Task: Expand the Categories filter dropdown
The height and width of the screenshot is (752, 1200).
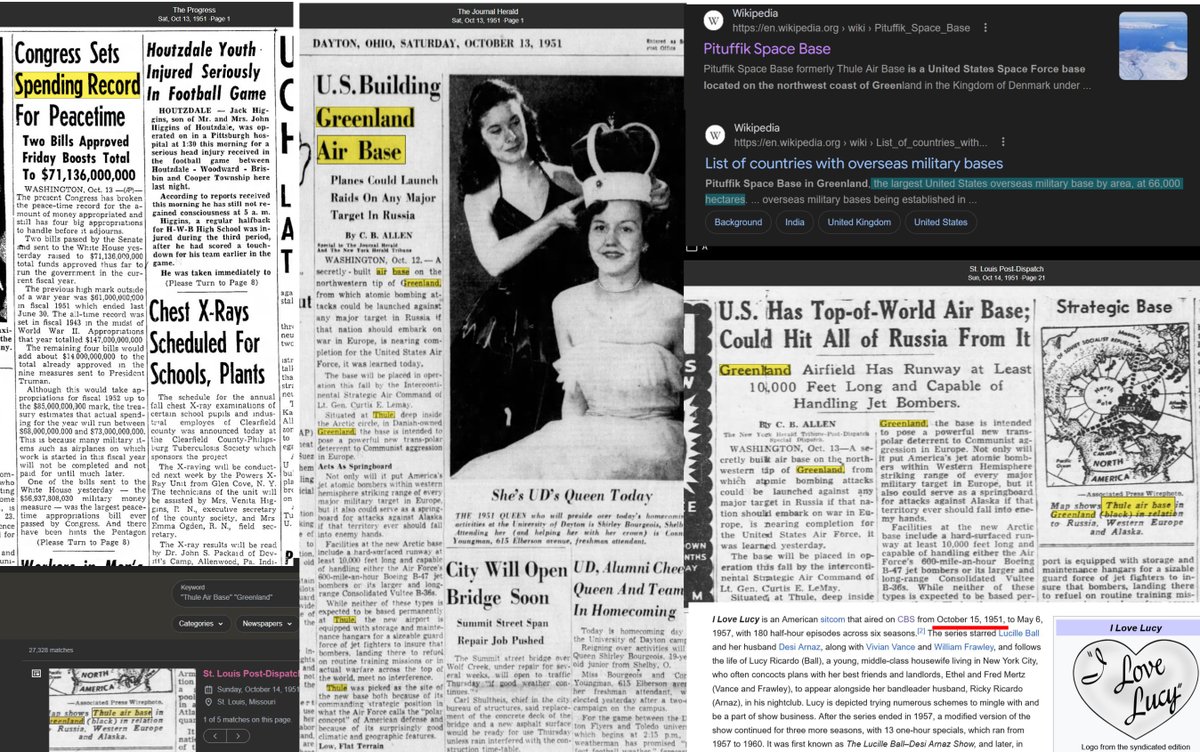Action: [x=203, y=623]
